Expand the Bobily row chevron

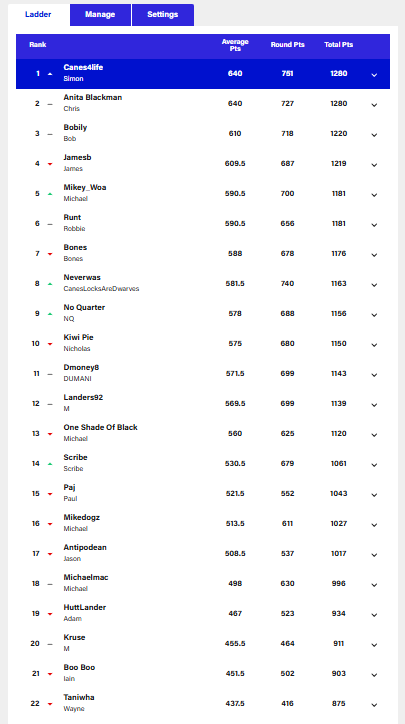374,135
